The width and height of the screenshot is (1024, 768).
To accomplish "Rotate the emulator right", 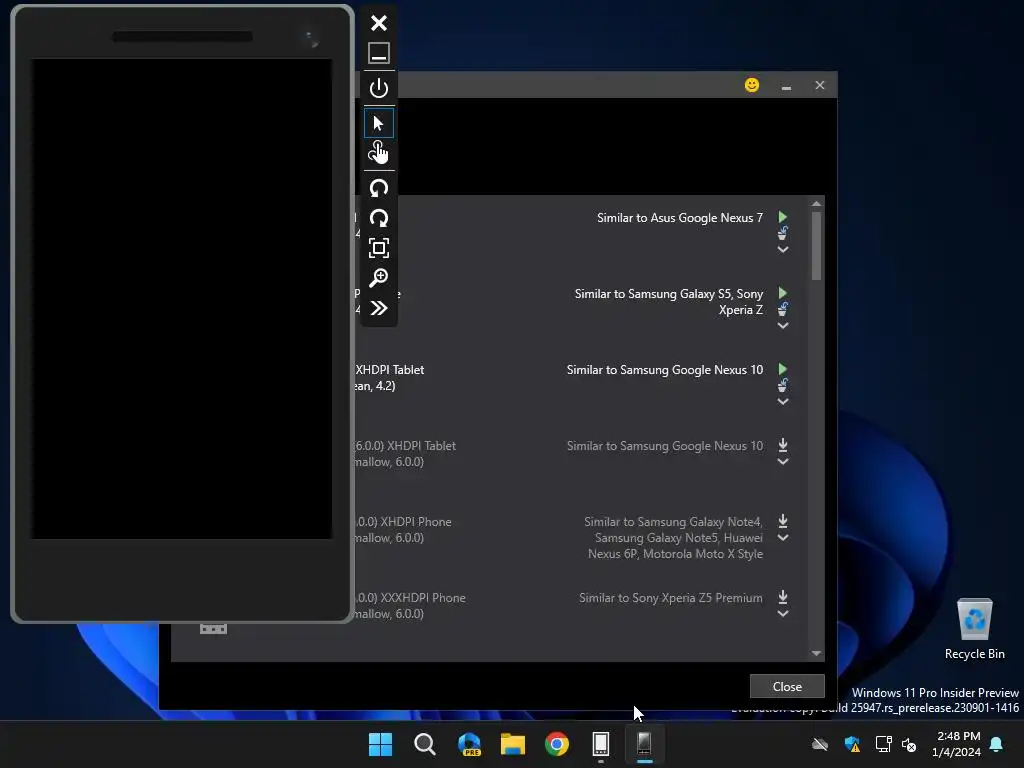I will pos(379,218).
